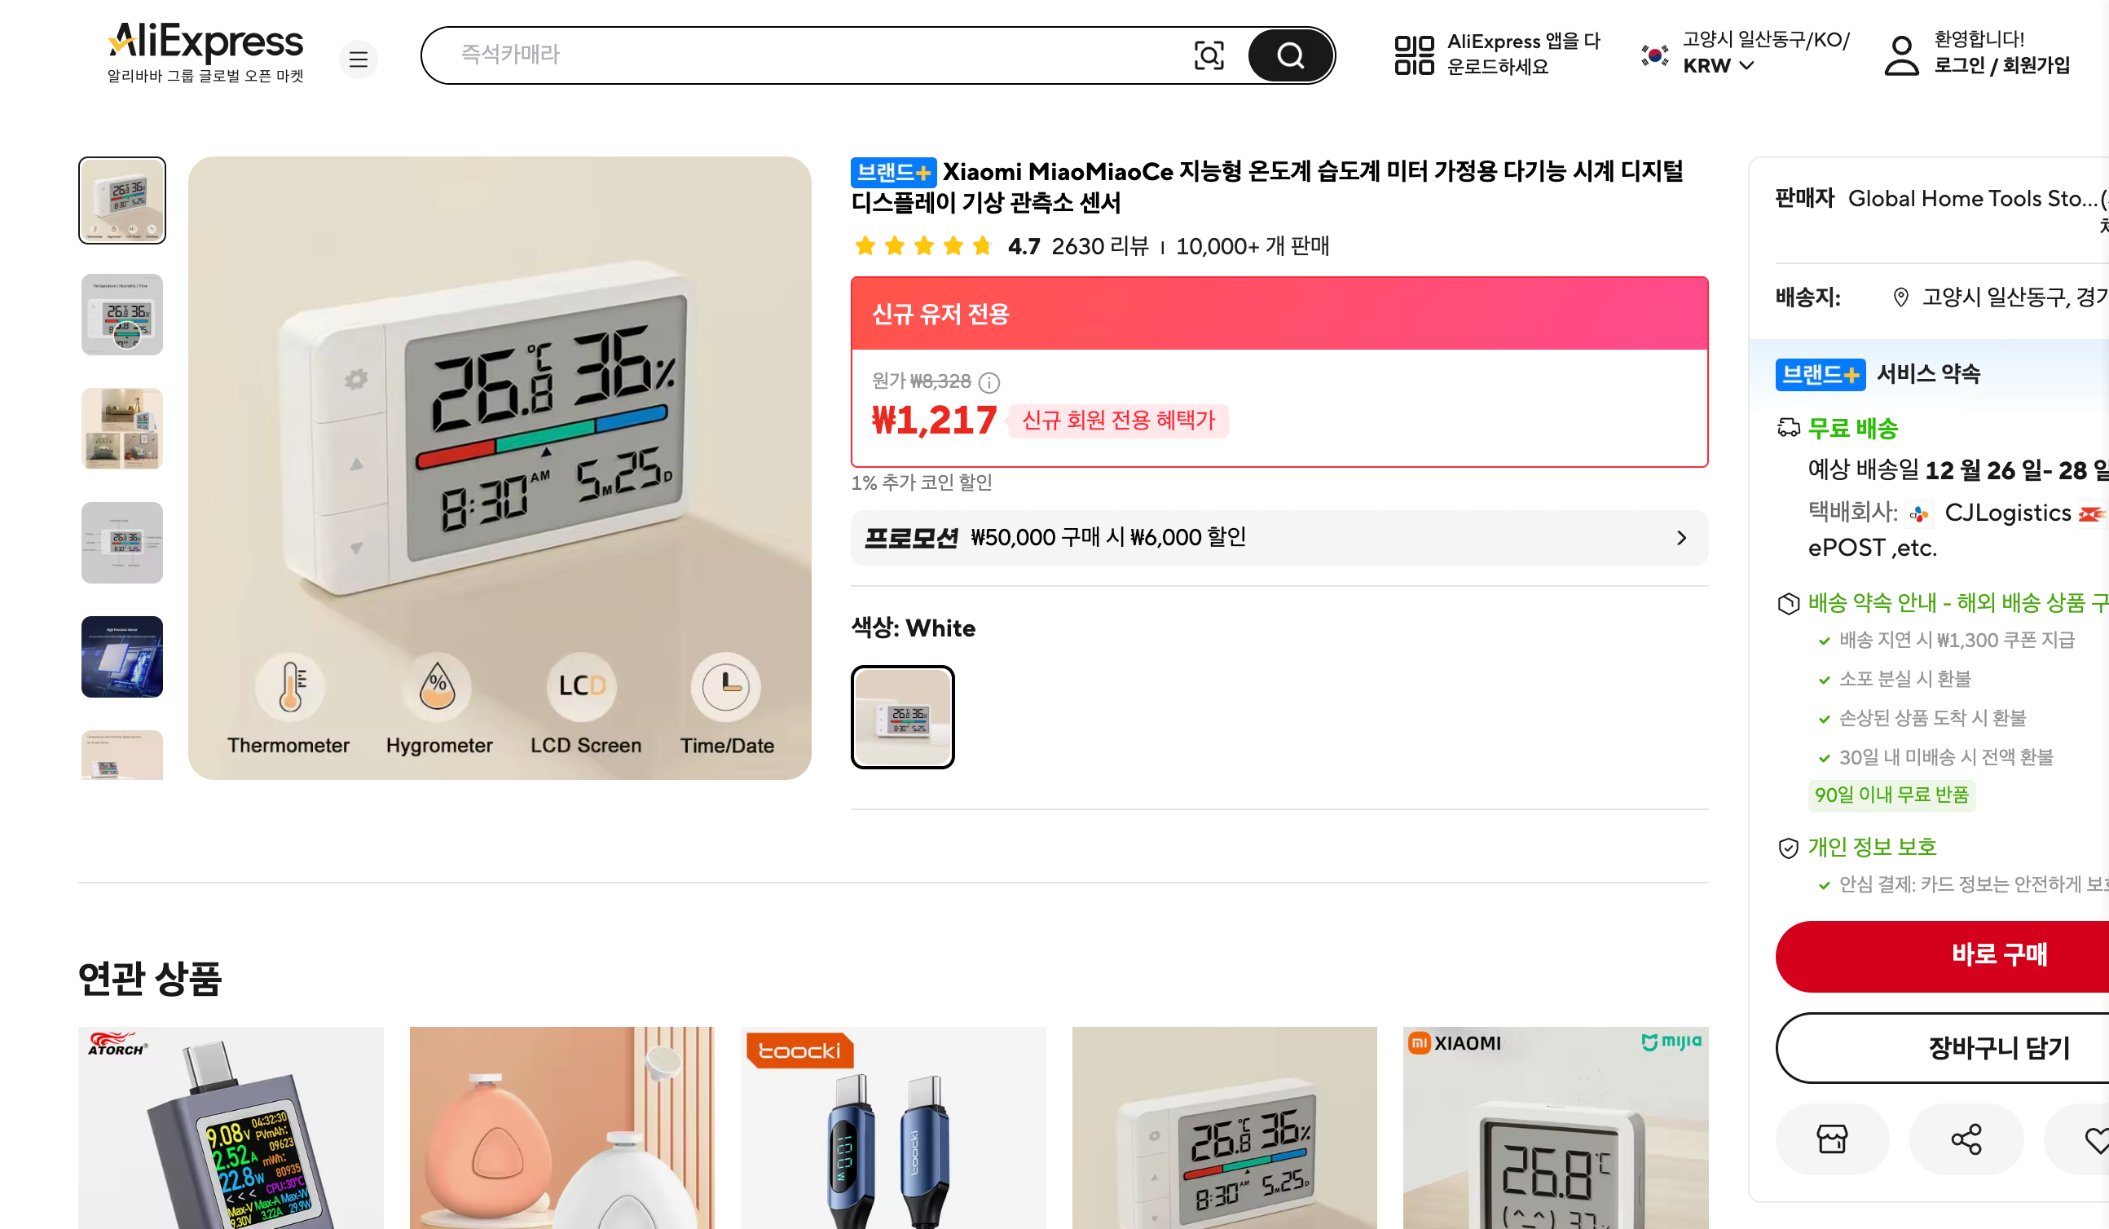
Task: Select the second product thumbnail image
Action: coord(122,314)
